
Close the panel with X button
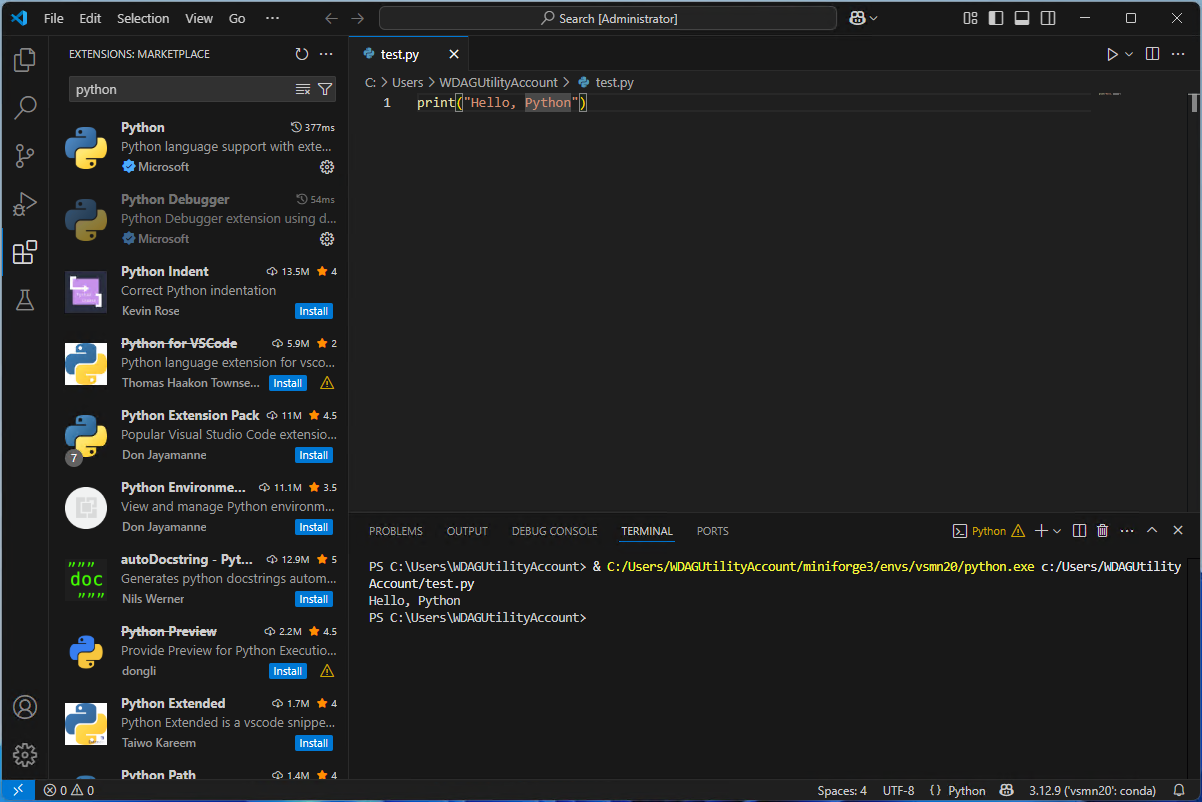(1178, 531)
